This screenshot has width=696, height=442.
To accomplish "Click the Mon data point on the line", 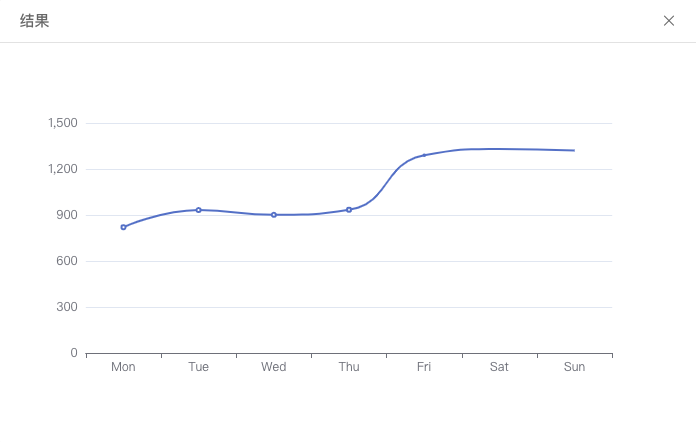I will point(124,227).
